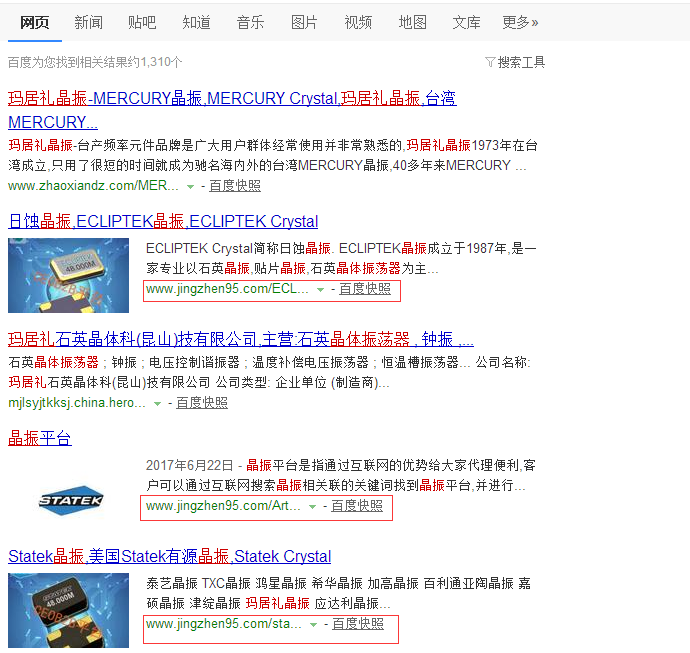Expand arrow next to jingzhen95.com/Art URL

click(x=312, y=507)
